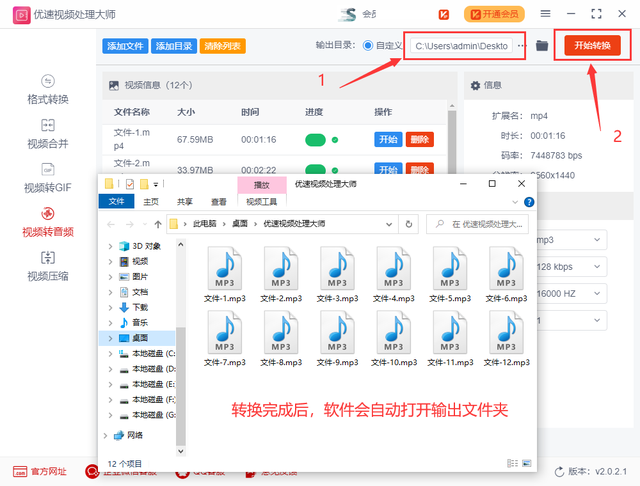Click the Explorer help question mark icon

(x=529, y=202)
